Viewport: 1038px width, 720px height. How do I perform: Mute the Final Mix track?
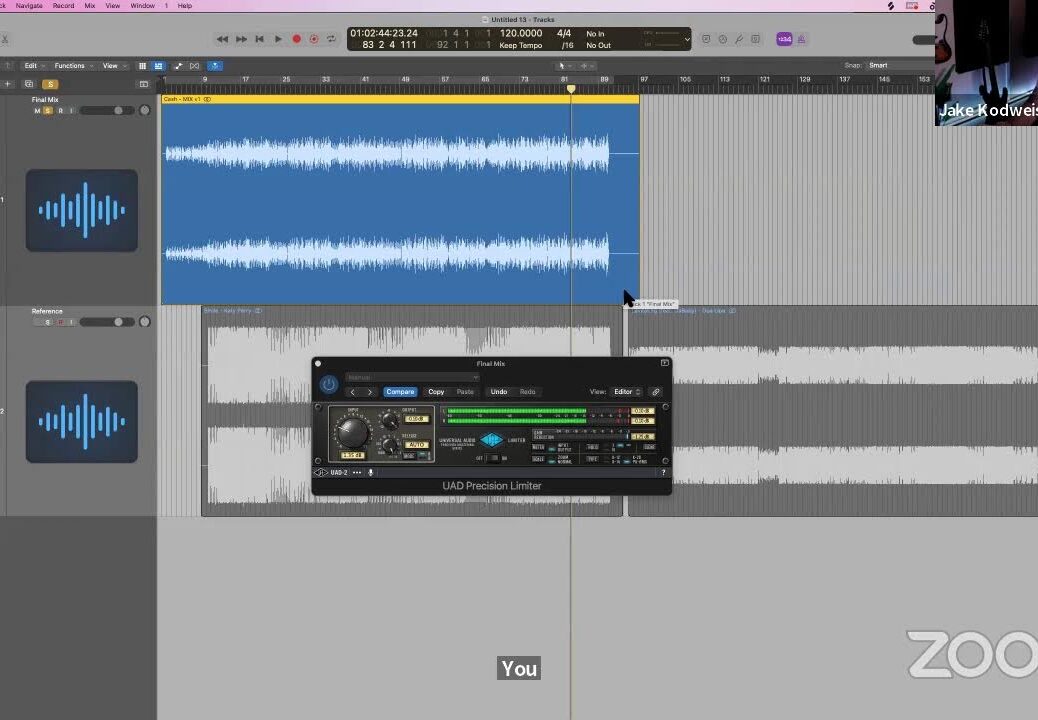point(37,111)
